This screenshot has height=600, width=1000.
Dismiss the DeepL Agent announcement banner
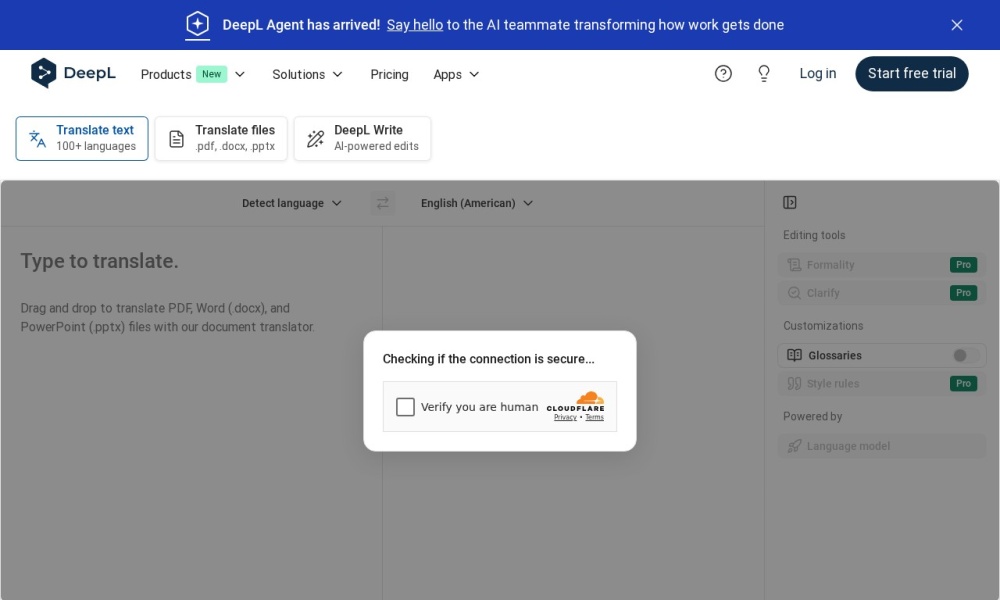(956, 25)
